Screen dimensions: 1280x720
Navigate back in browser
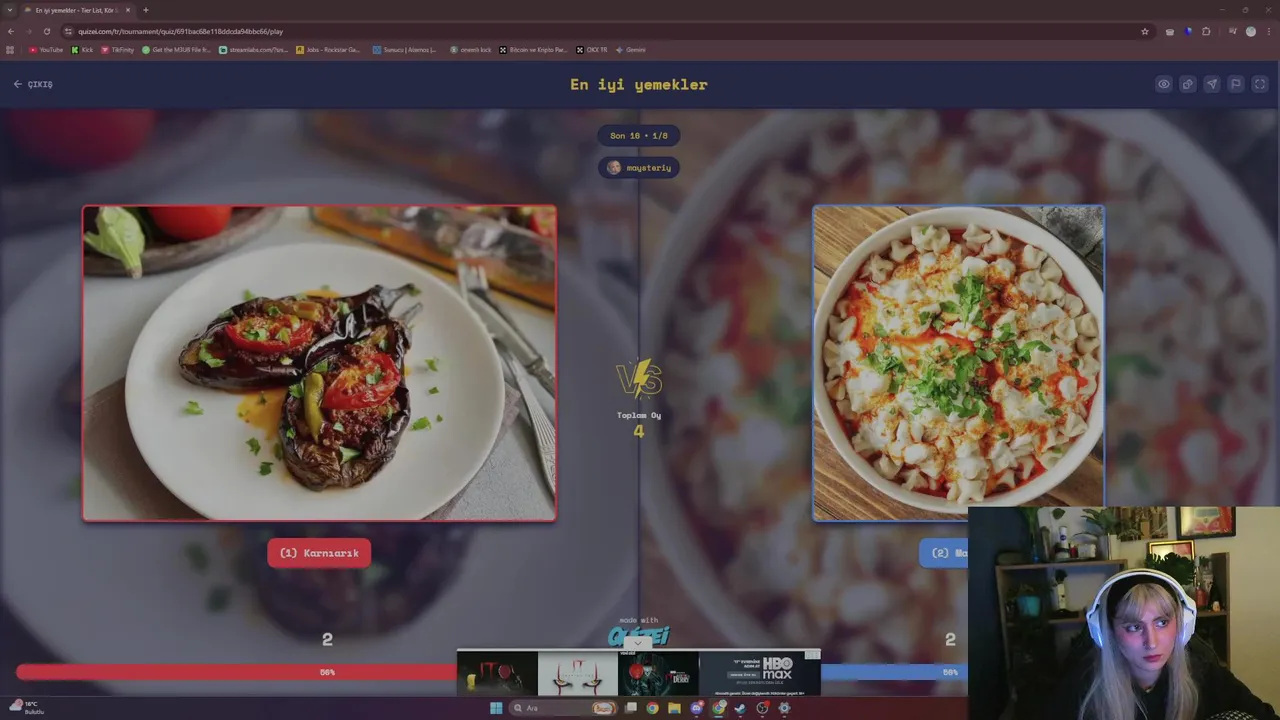tap(10, 31)
